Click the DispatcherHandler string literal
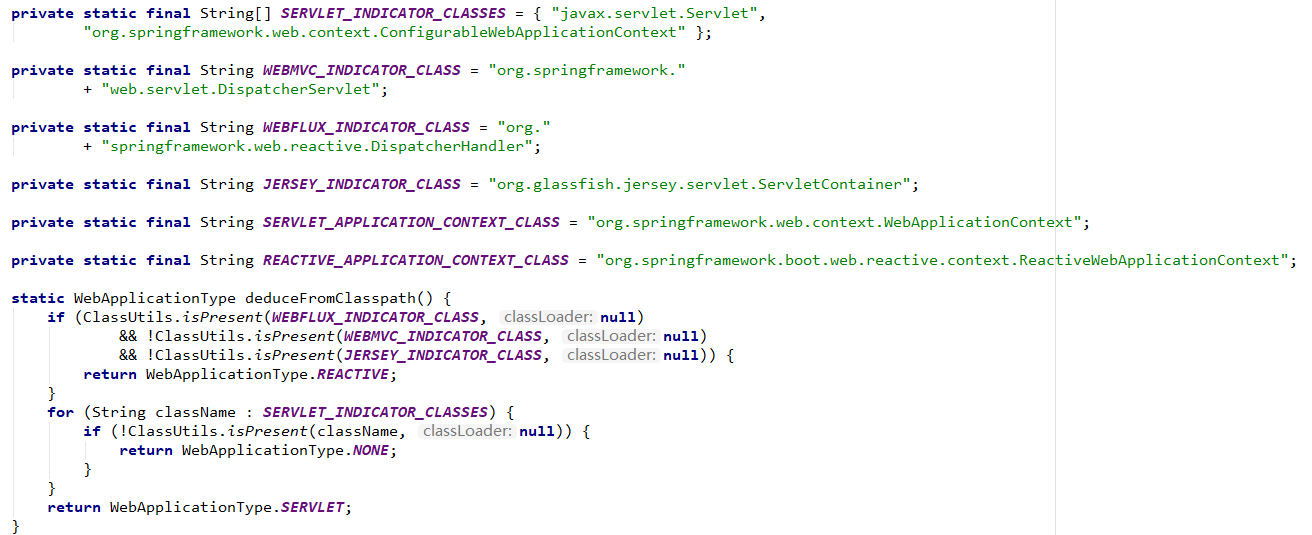Screen dimensions: 1312x535 tap(318, 146)
